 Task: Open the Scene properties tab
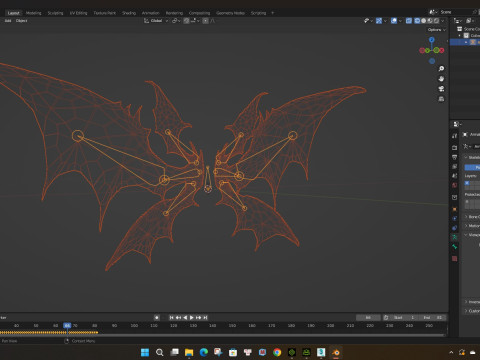(455, 176)
